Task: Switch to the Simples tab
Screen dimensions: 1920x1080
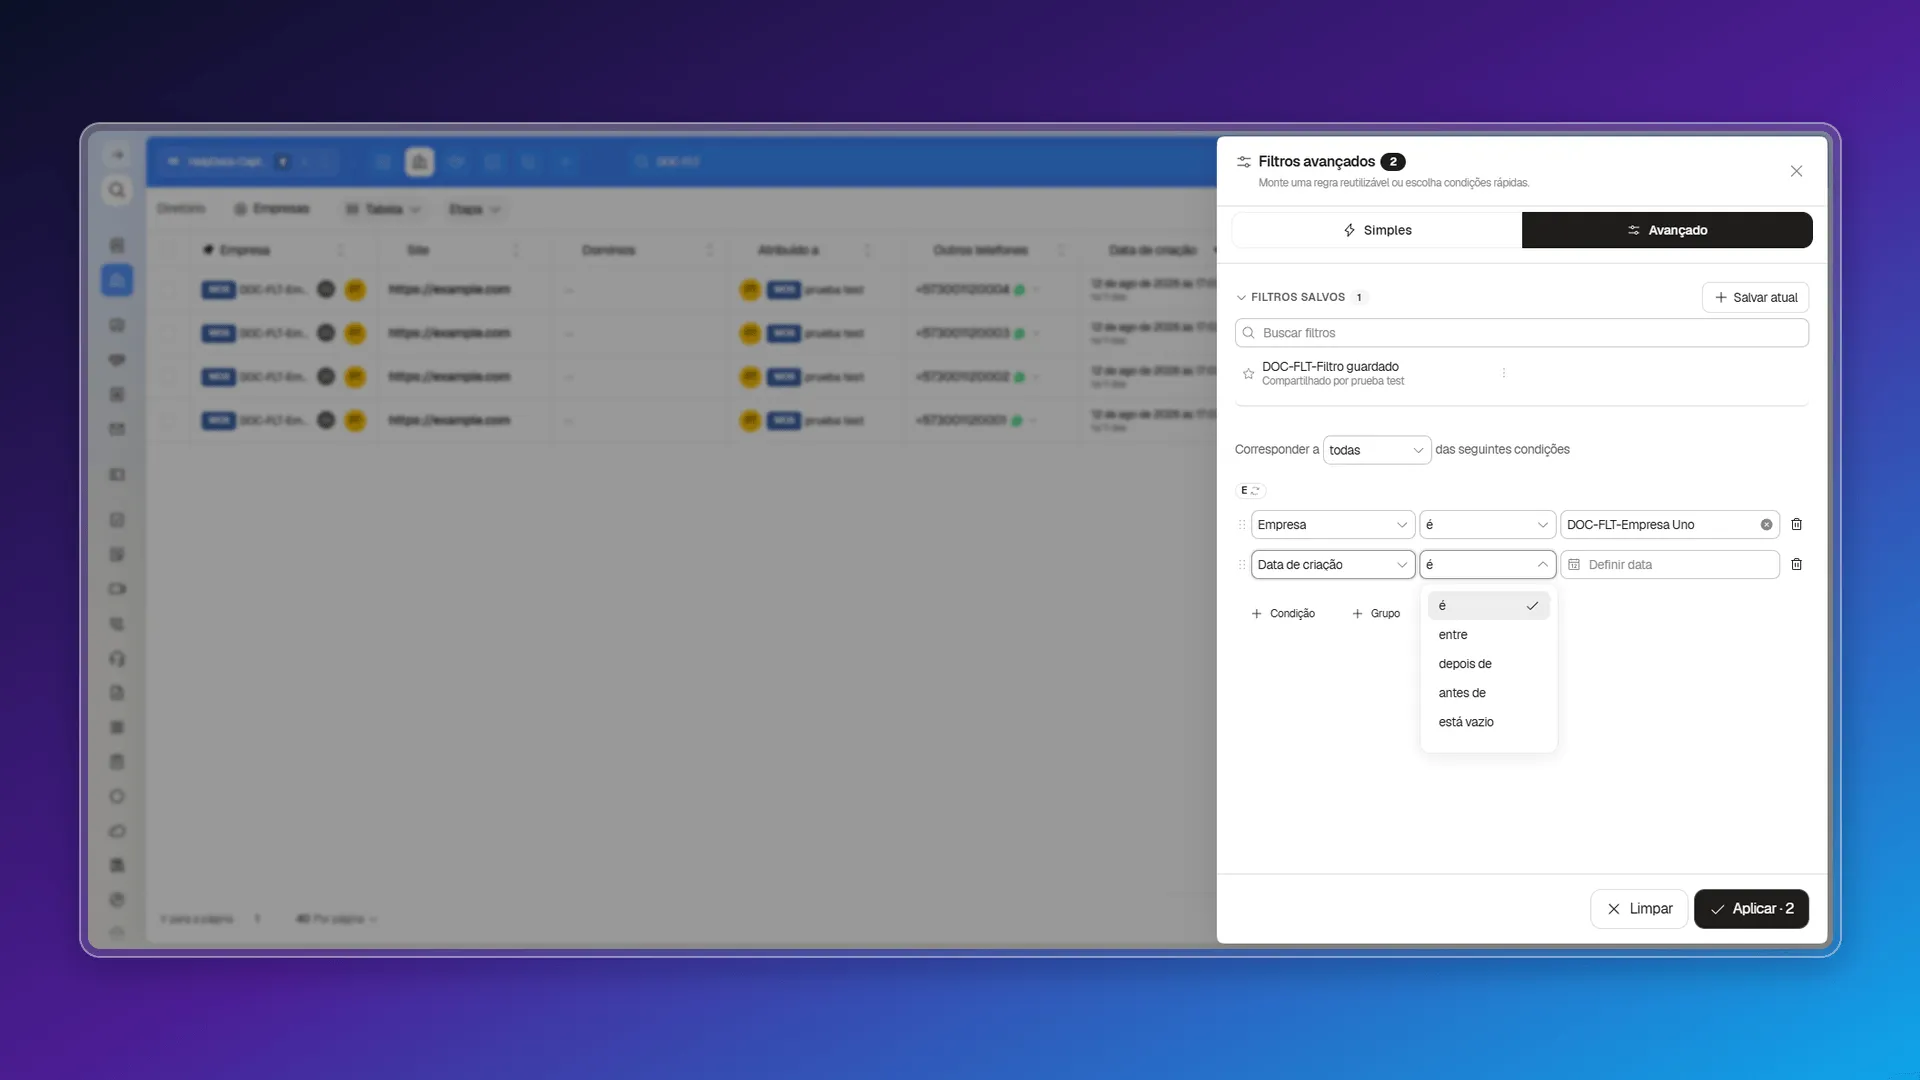Action: coord(1377,230)
